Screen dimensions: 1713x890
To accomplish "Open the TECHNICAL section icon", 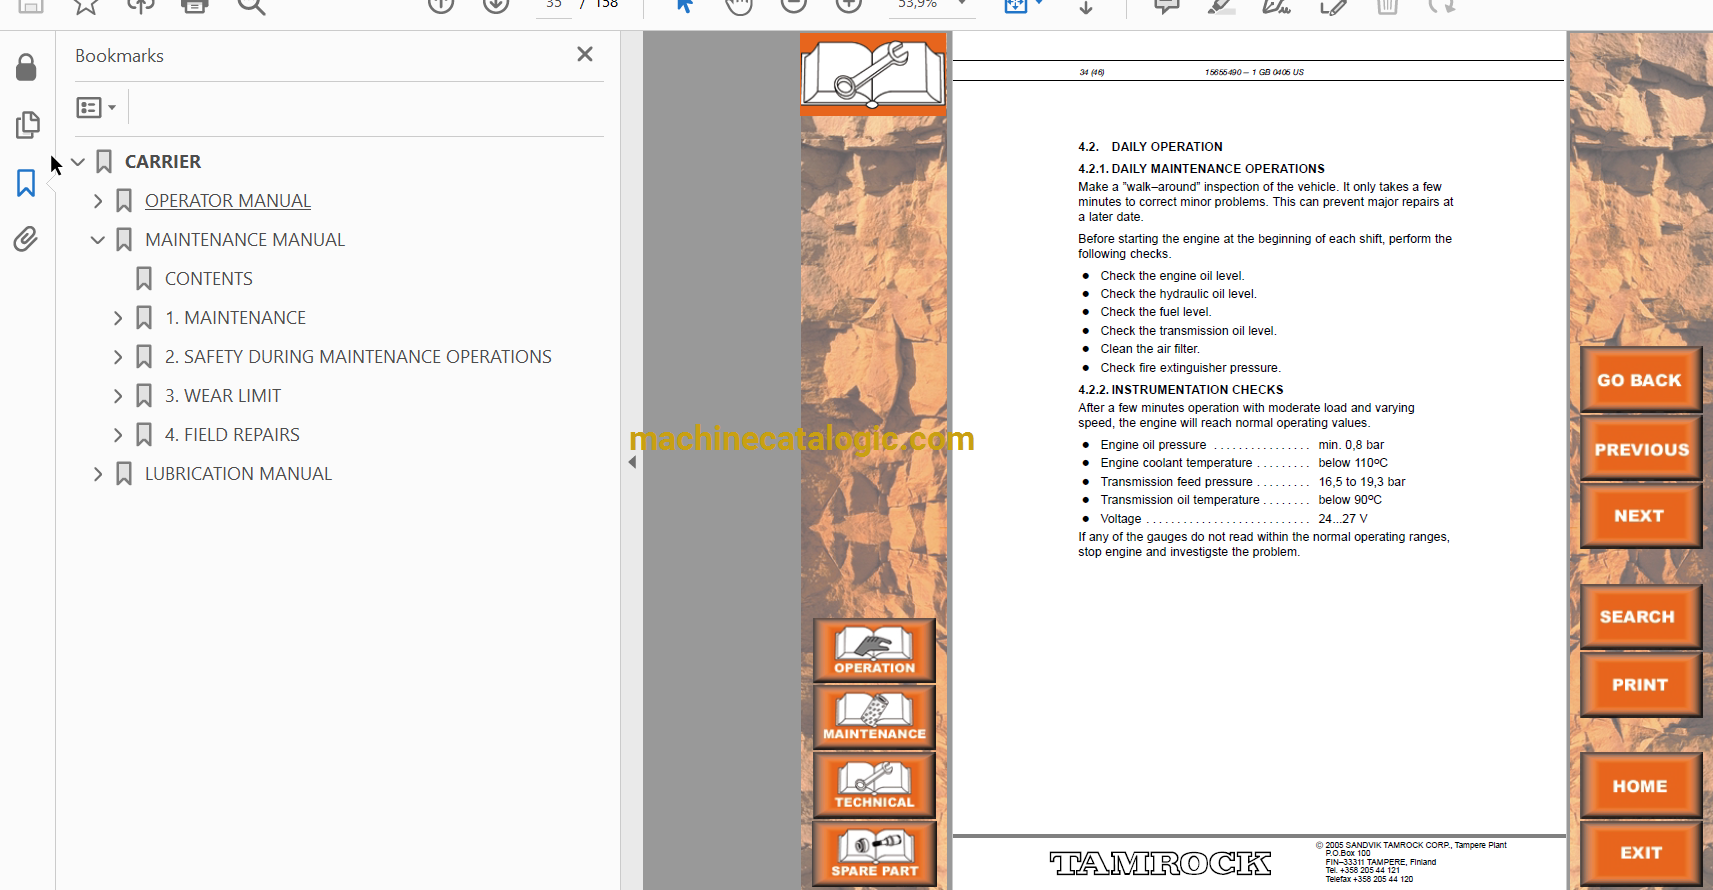I will (x=874, y=785).
